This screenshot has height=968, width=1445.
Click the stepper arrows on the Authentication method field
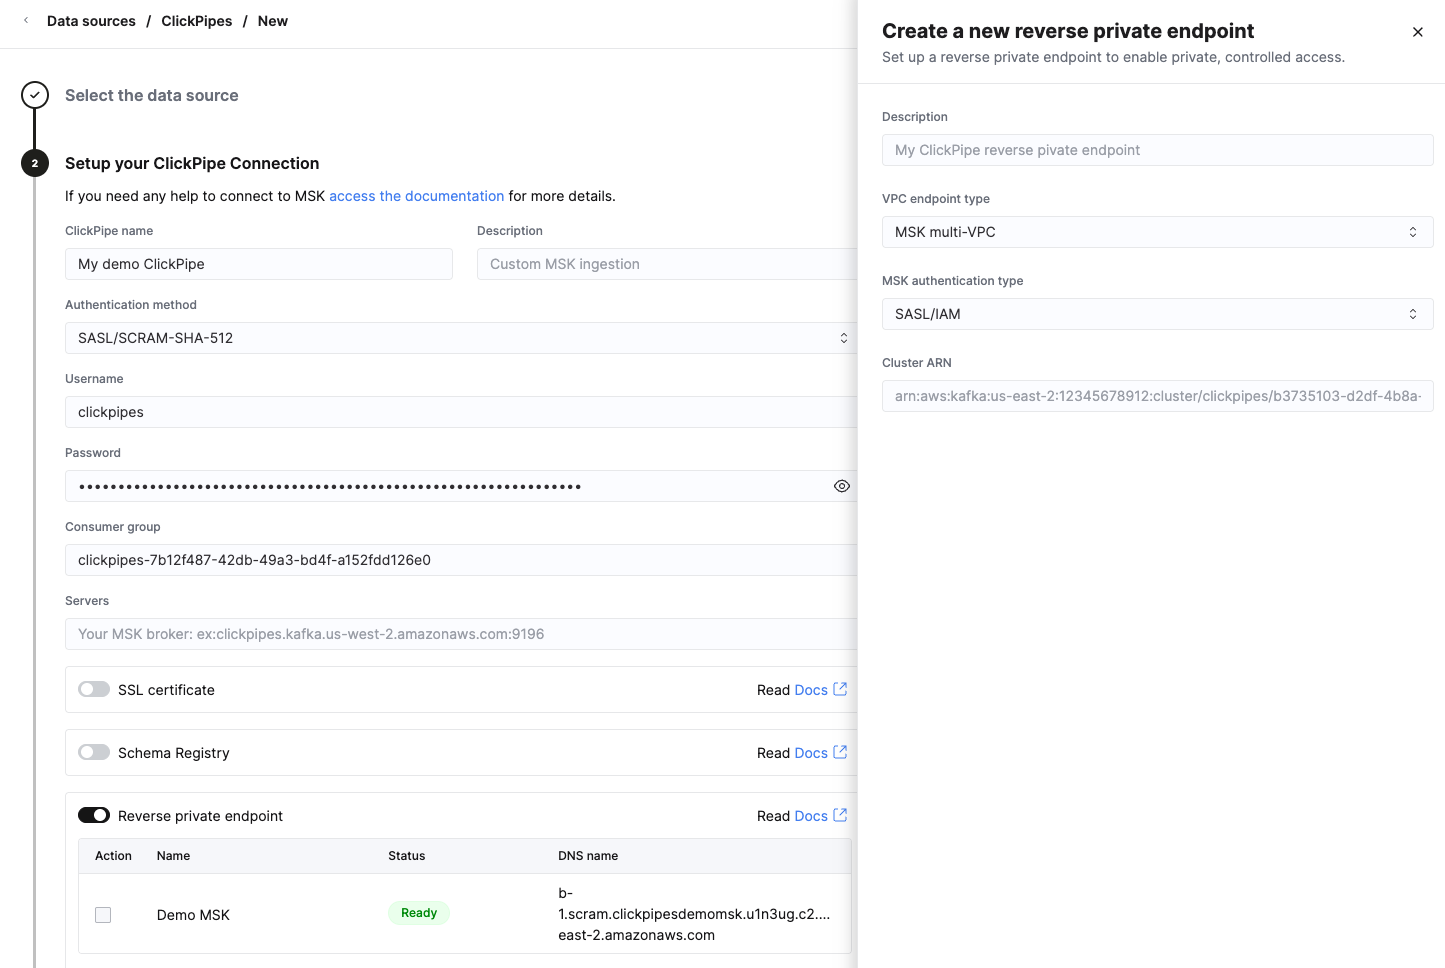point(844,337)
